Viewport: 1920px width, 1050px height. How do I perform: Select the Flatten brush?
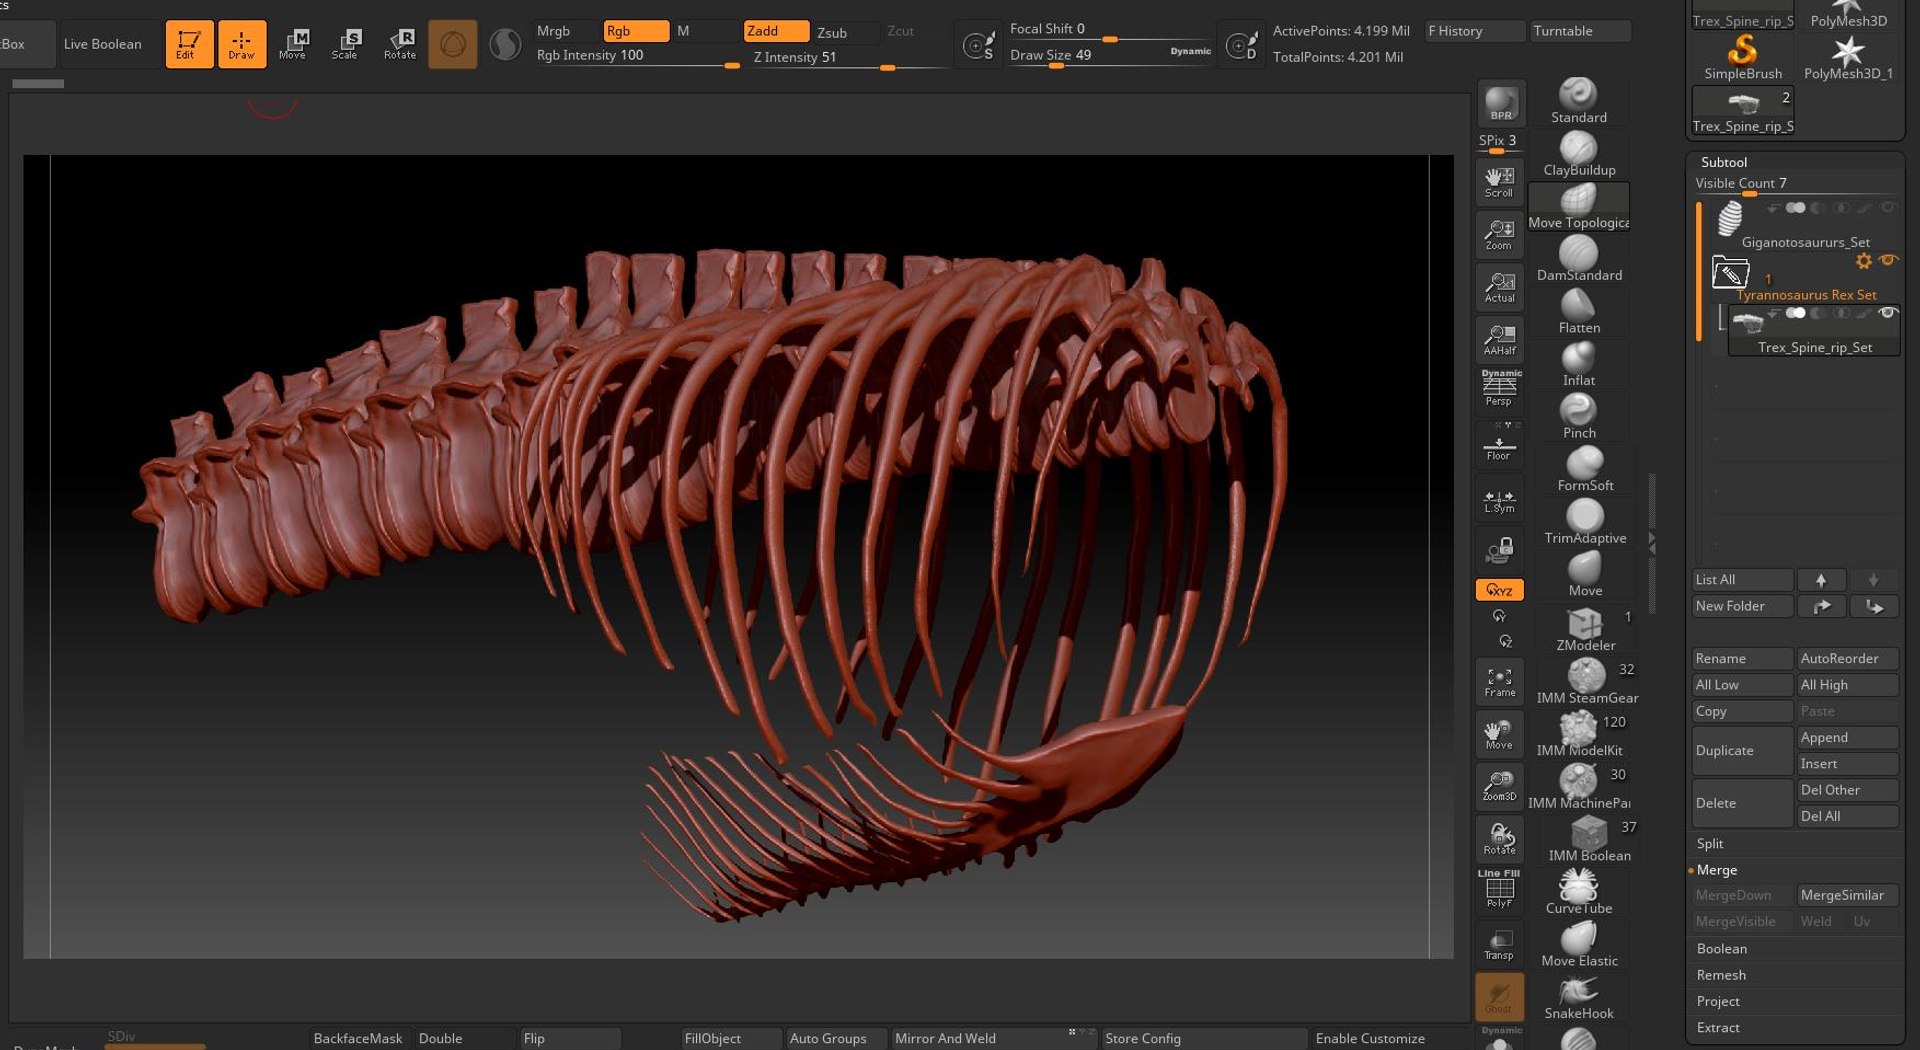pyautogui.click(x=1578, y=312)
